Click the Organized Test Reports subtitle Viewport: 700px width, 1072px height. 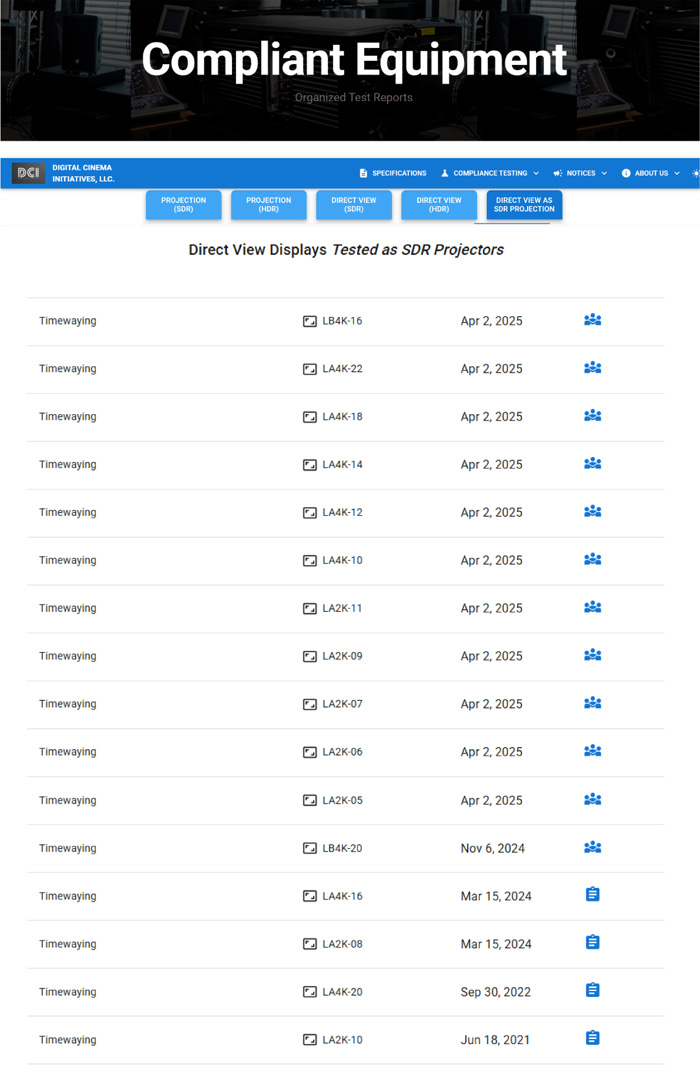(x=353, y=97)
